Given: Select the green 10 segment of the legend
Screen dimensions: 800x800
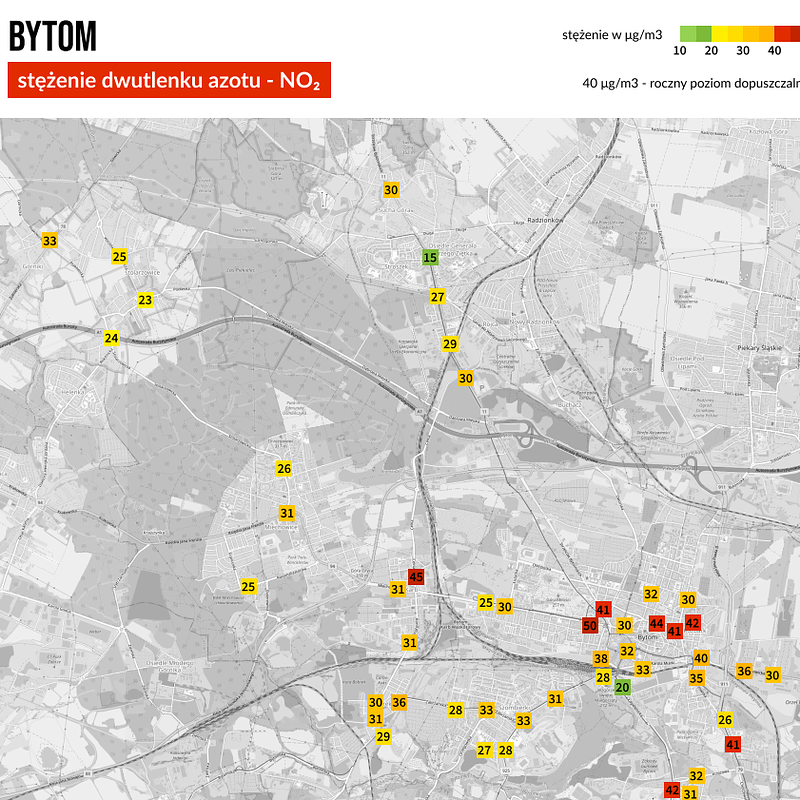Looking at the screenshot, I should 686,33.
